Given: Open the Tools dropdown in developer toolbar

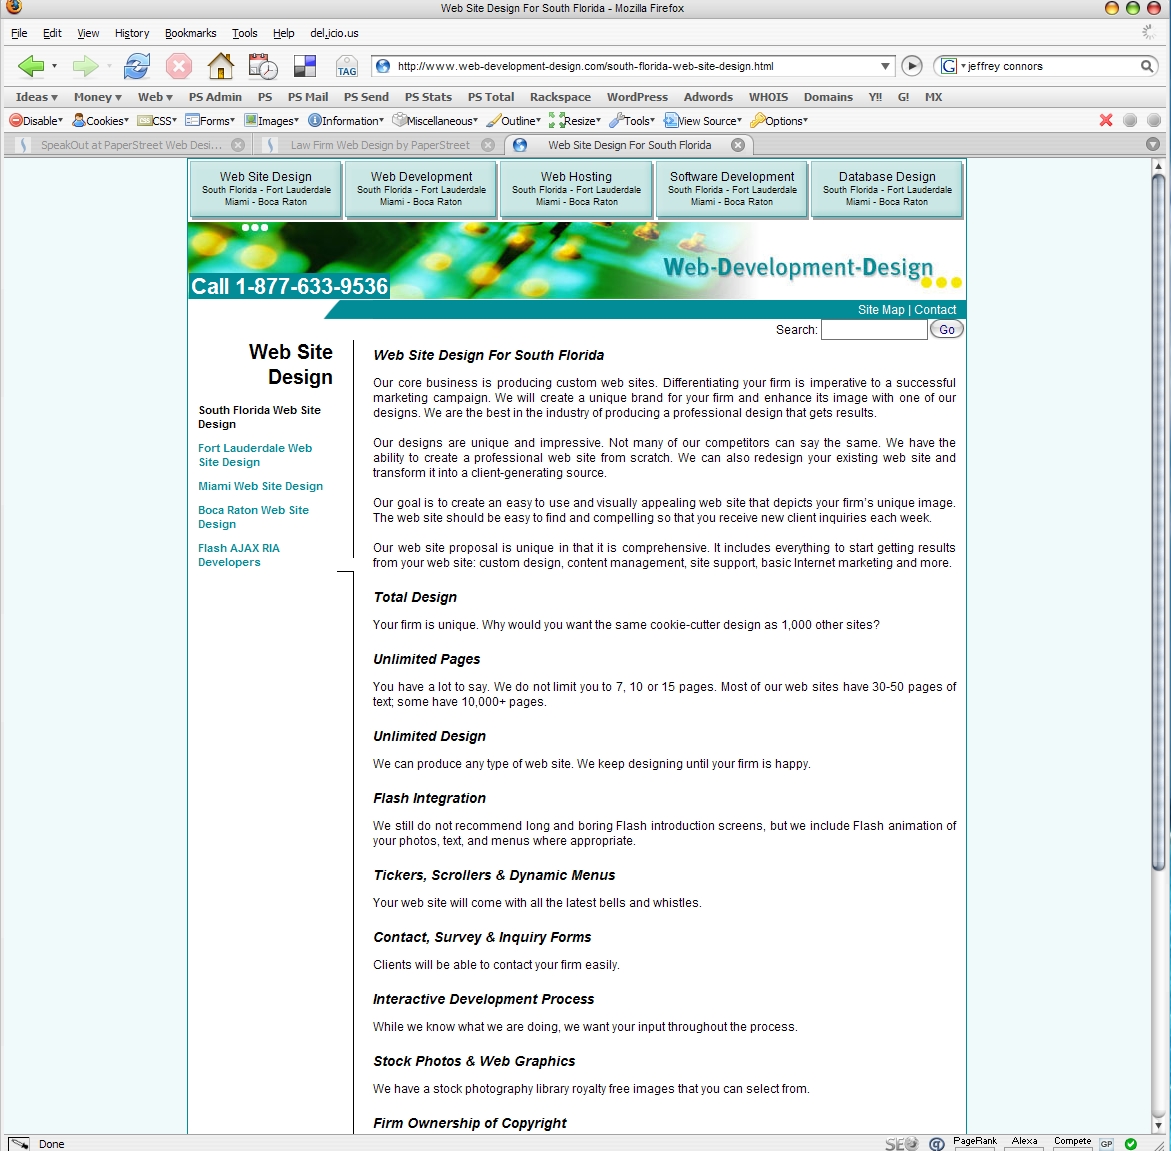Looking at the screenshot, I should [632, 120].
